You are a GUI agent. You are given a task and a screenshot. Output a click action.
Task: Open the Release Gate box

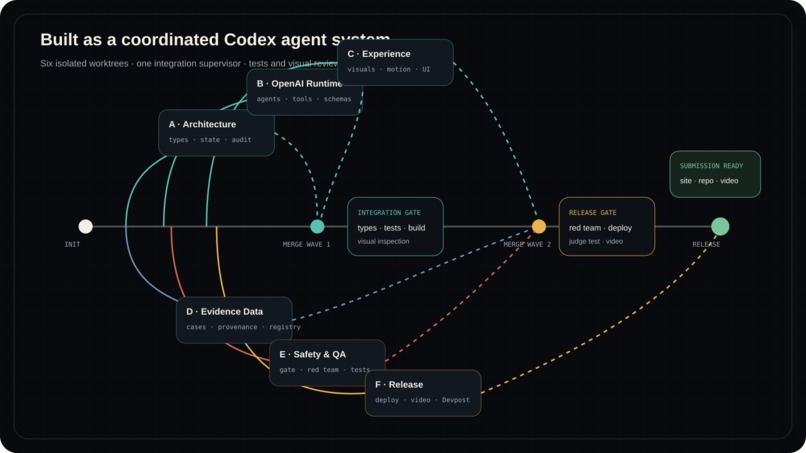click(607, 226)
